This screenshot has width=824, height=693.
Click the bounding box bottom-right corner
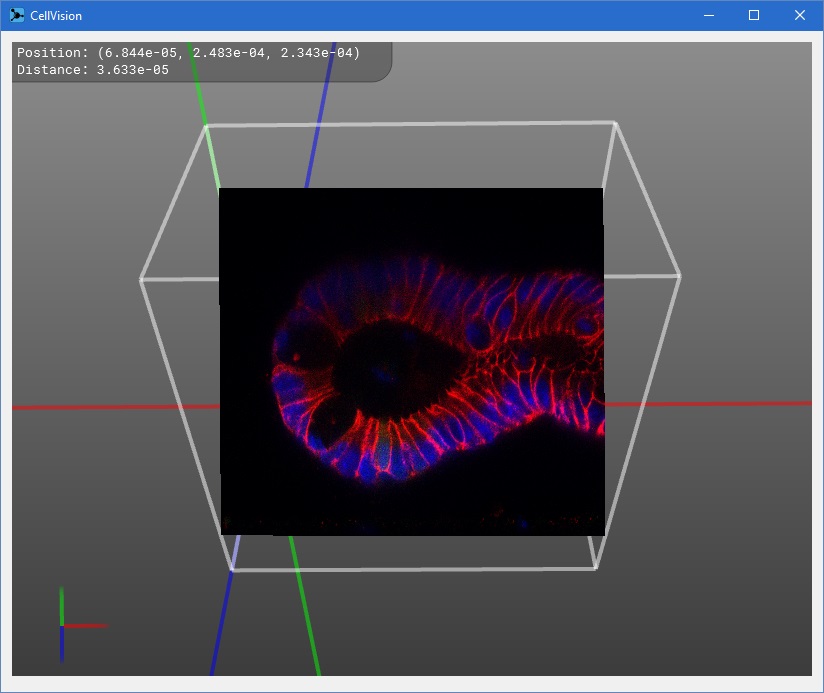597,568
